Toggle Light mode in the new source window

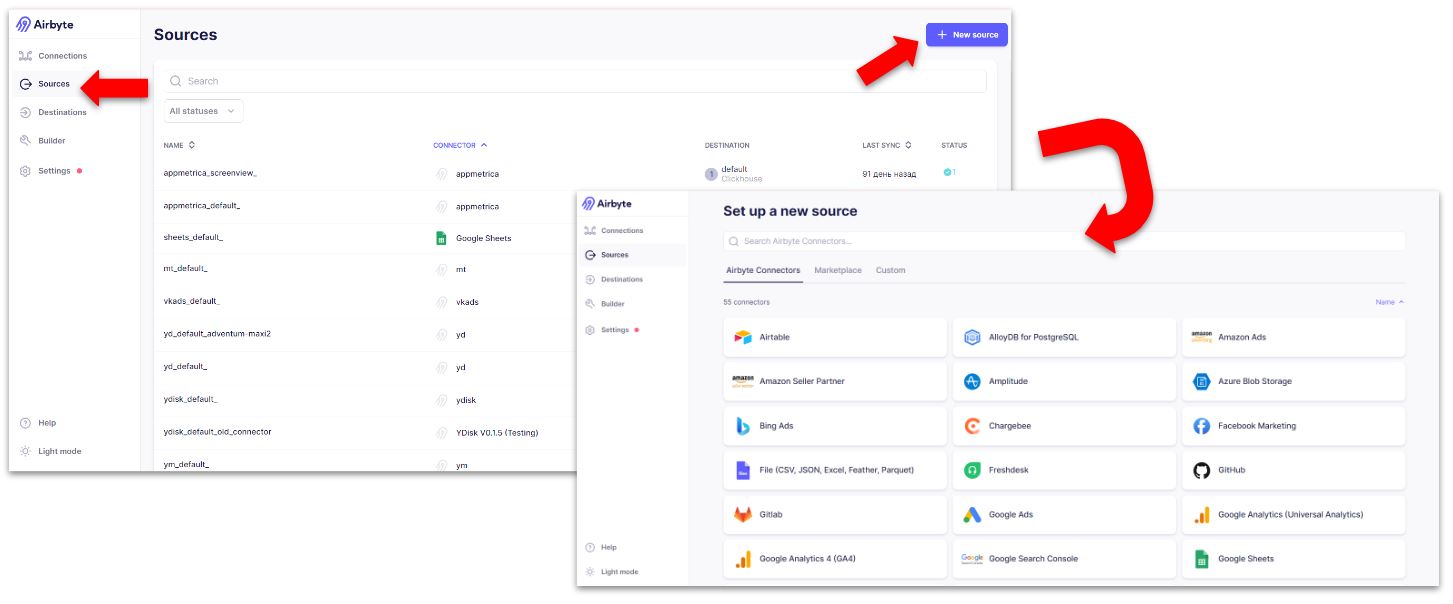(x=612, y=572)
